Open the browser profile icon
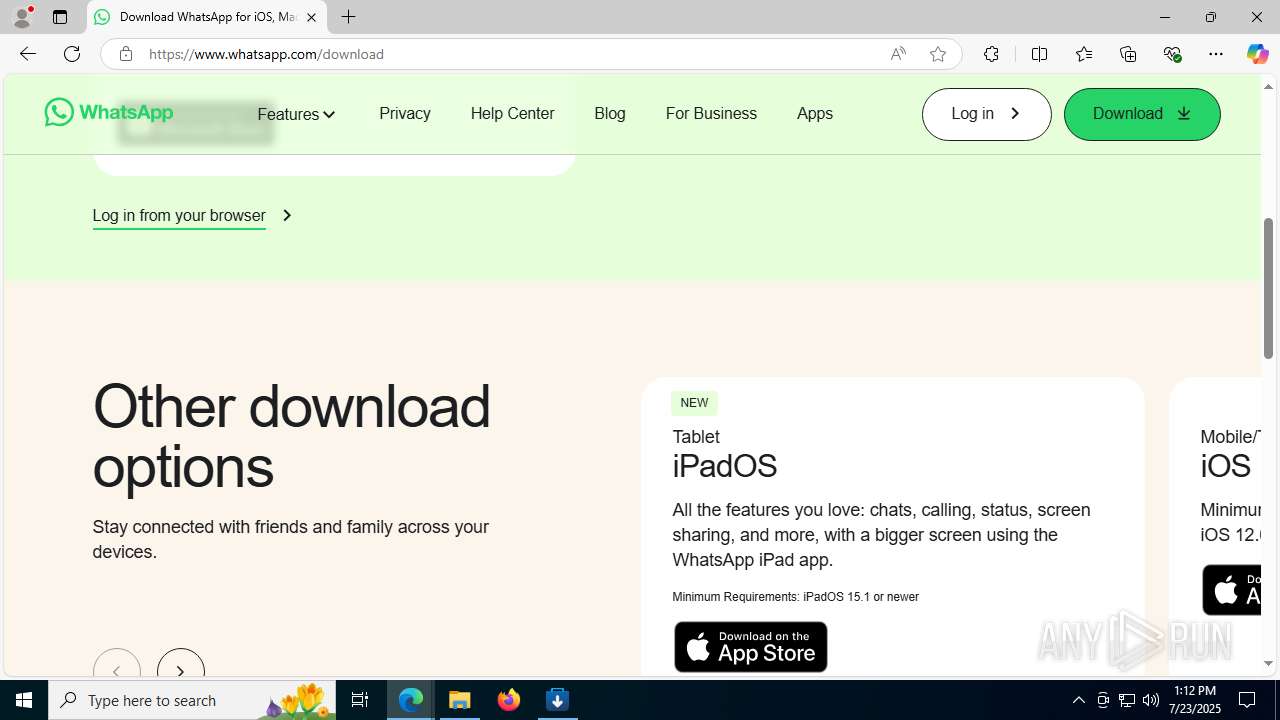 click(x=22, y=17)
